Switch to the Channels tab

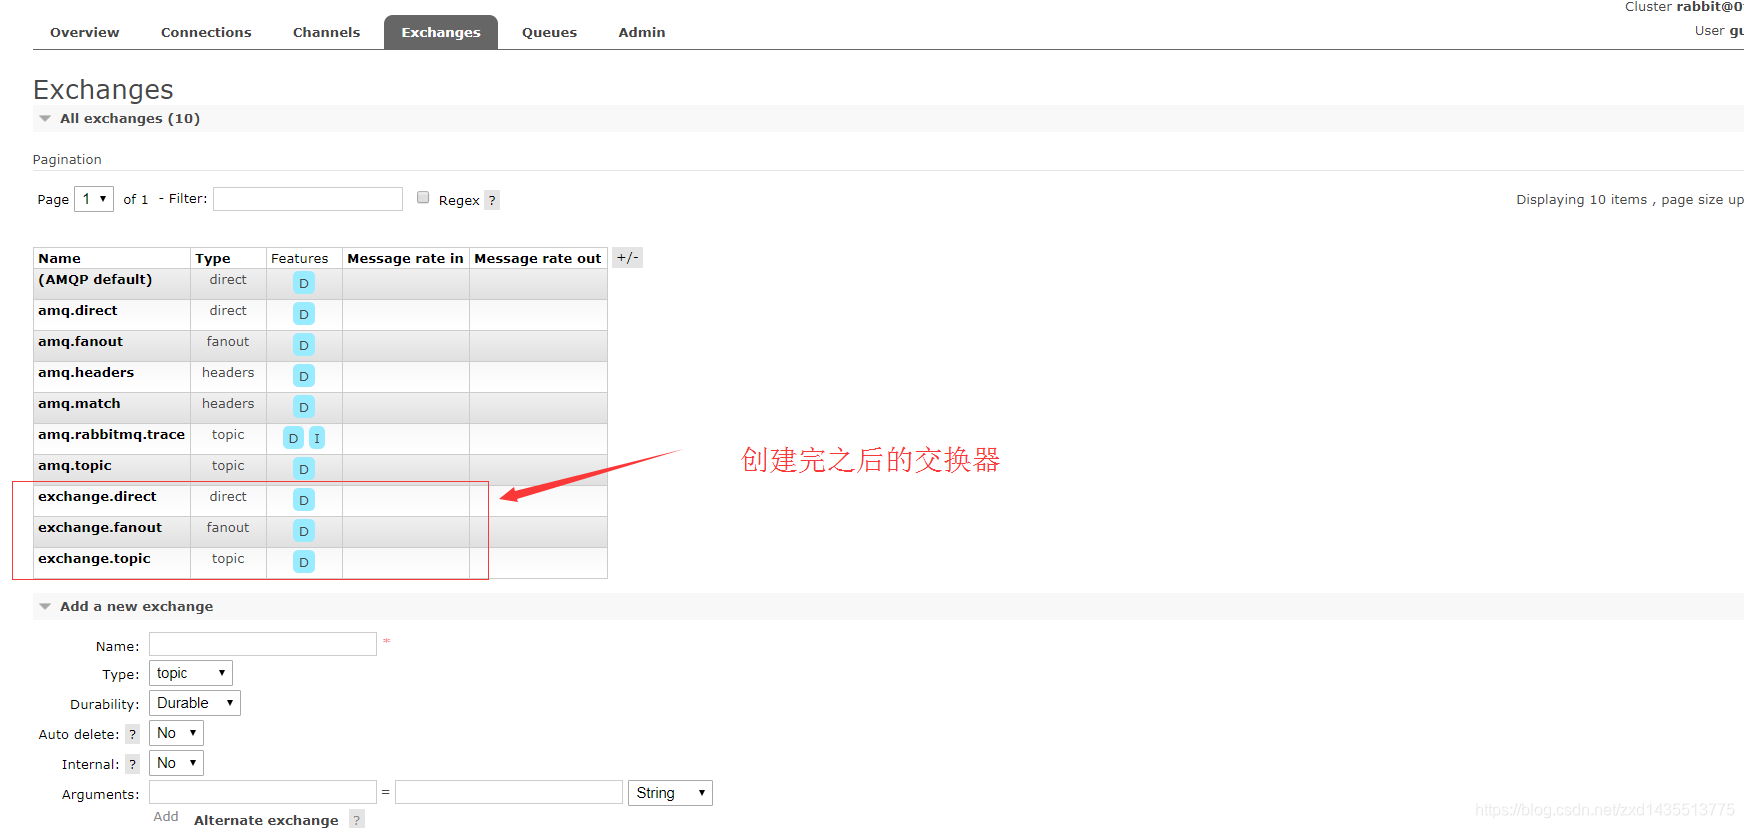(x=326, y=32)
